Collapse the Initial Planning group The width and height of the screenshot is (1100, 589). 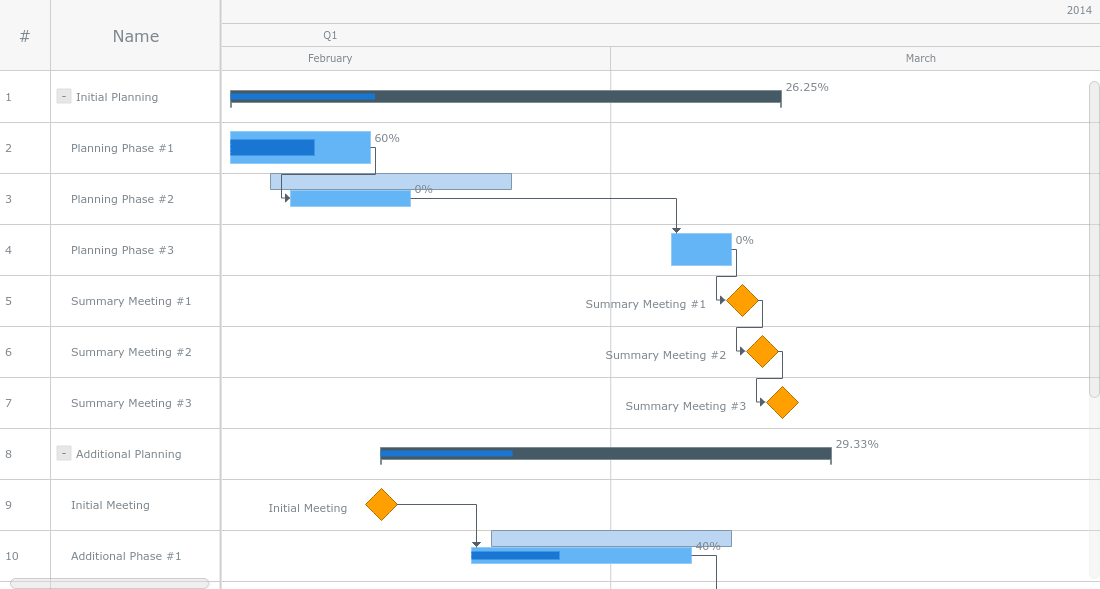pos(64,97)
